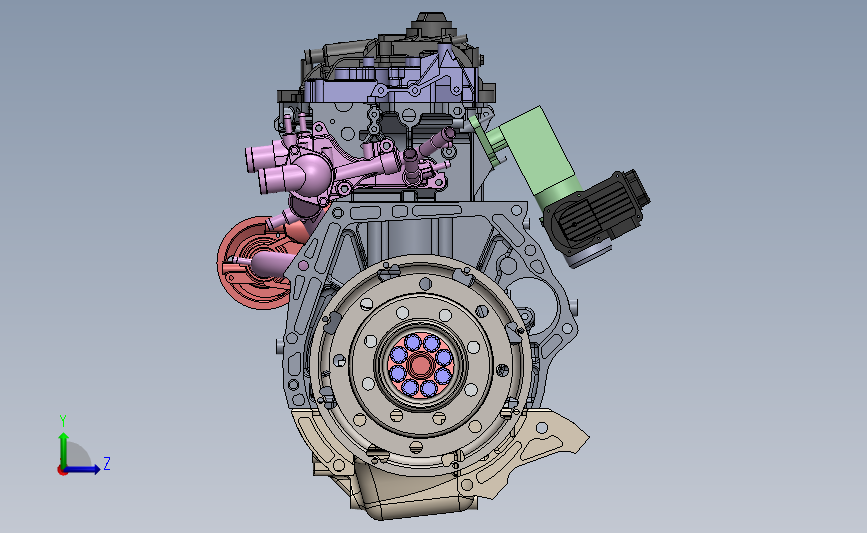Click the Y label of the triad
The image size is (867, 533).
[63, 421]
